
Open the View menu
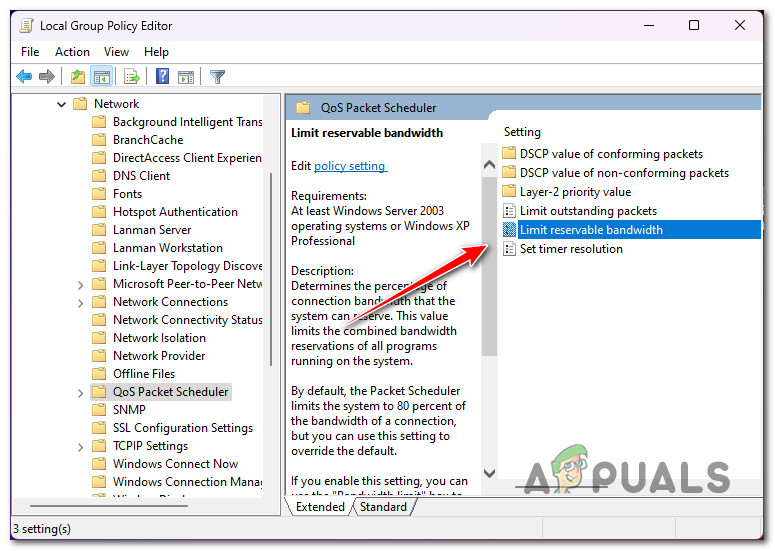(116, 52)
